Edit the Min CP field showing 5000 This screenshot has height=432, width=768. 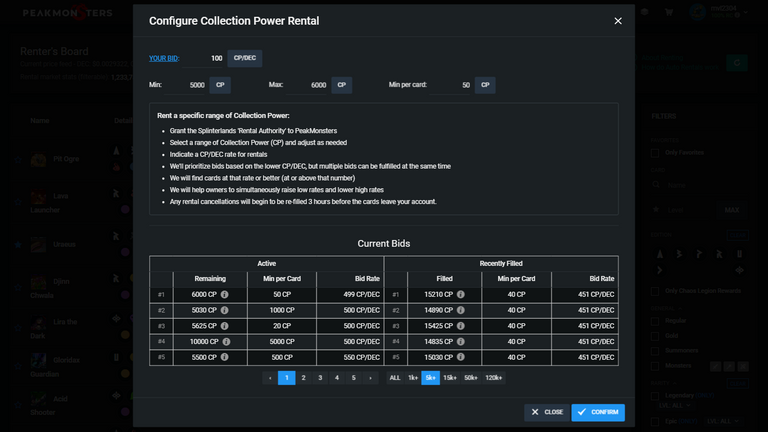185,85
